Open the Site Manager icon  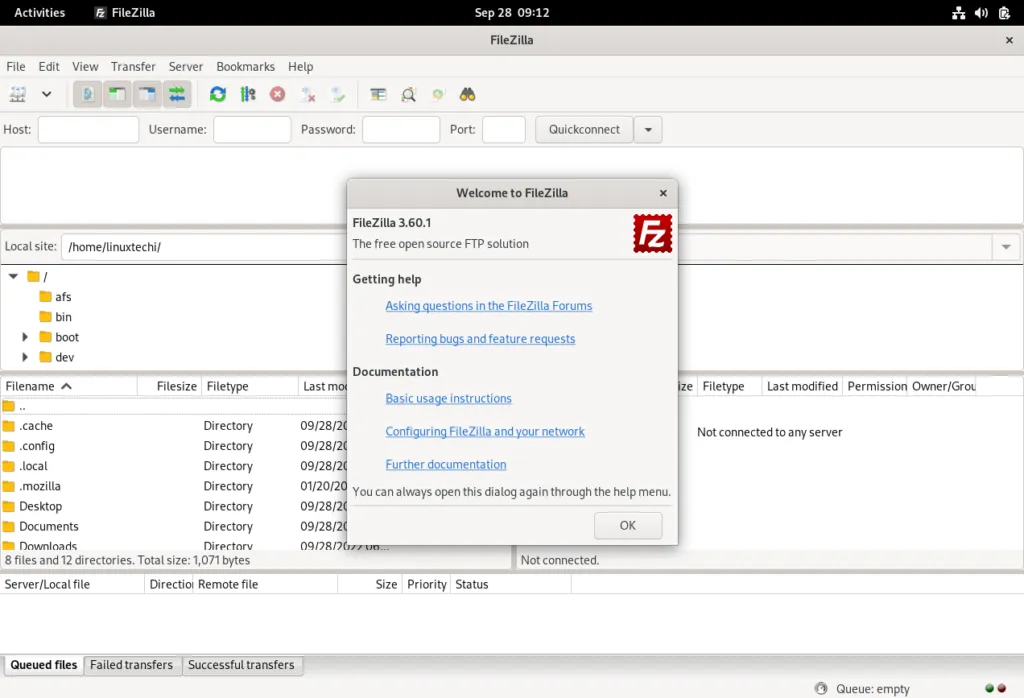click(18, 94)
